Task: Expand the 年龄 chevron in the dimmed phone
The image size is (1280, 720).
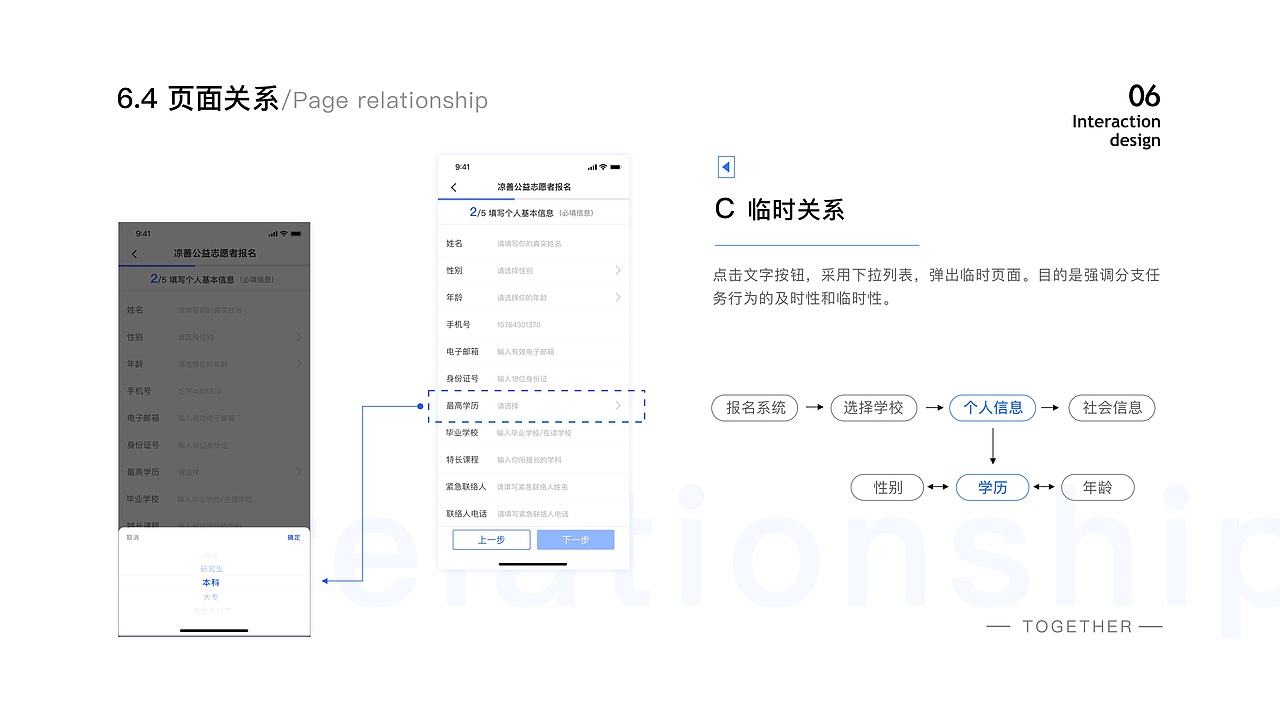Action: coord(299,365)
